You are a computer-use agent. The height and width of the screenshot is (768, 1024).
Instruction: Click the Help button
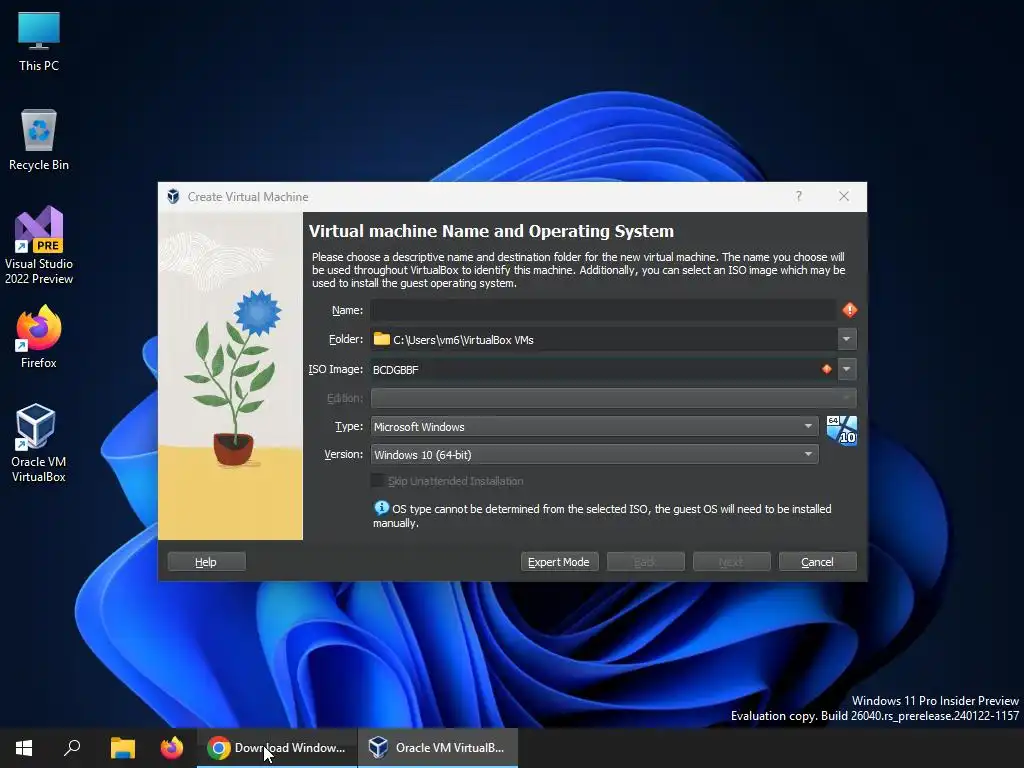pos(206,562)
